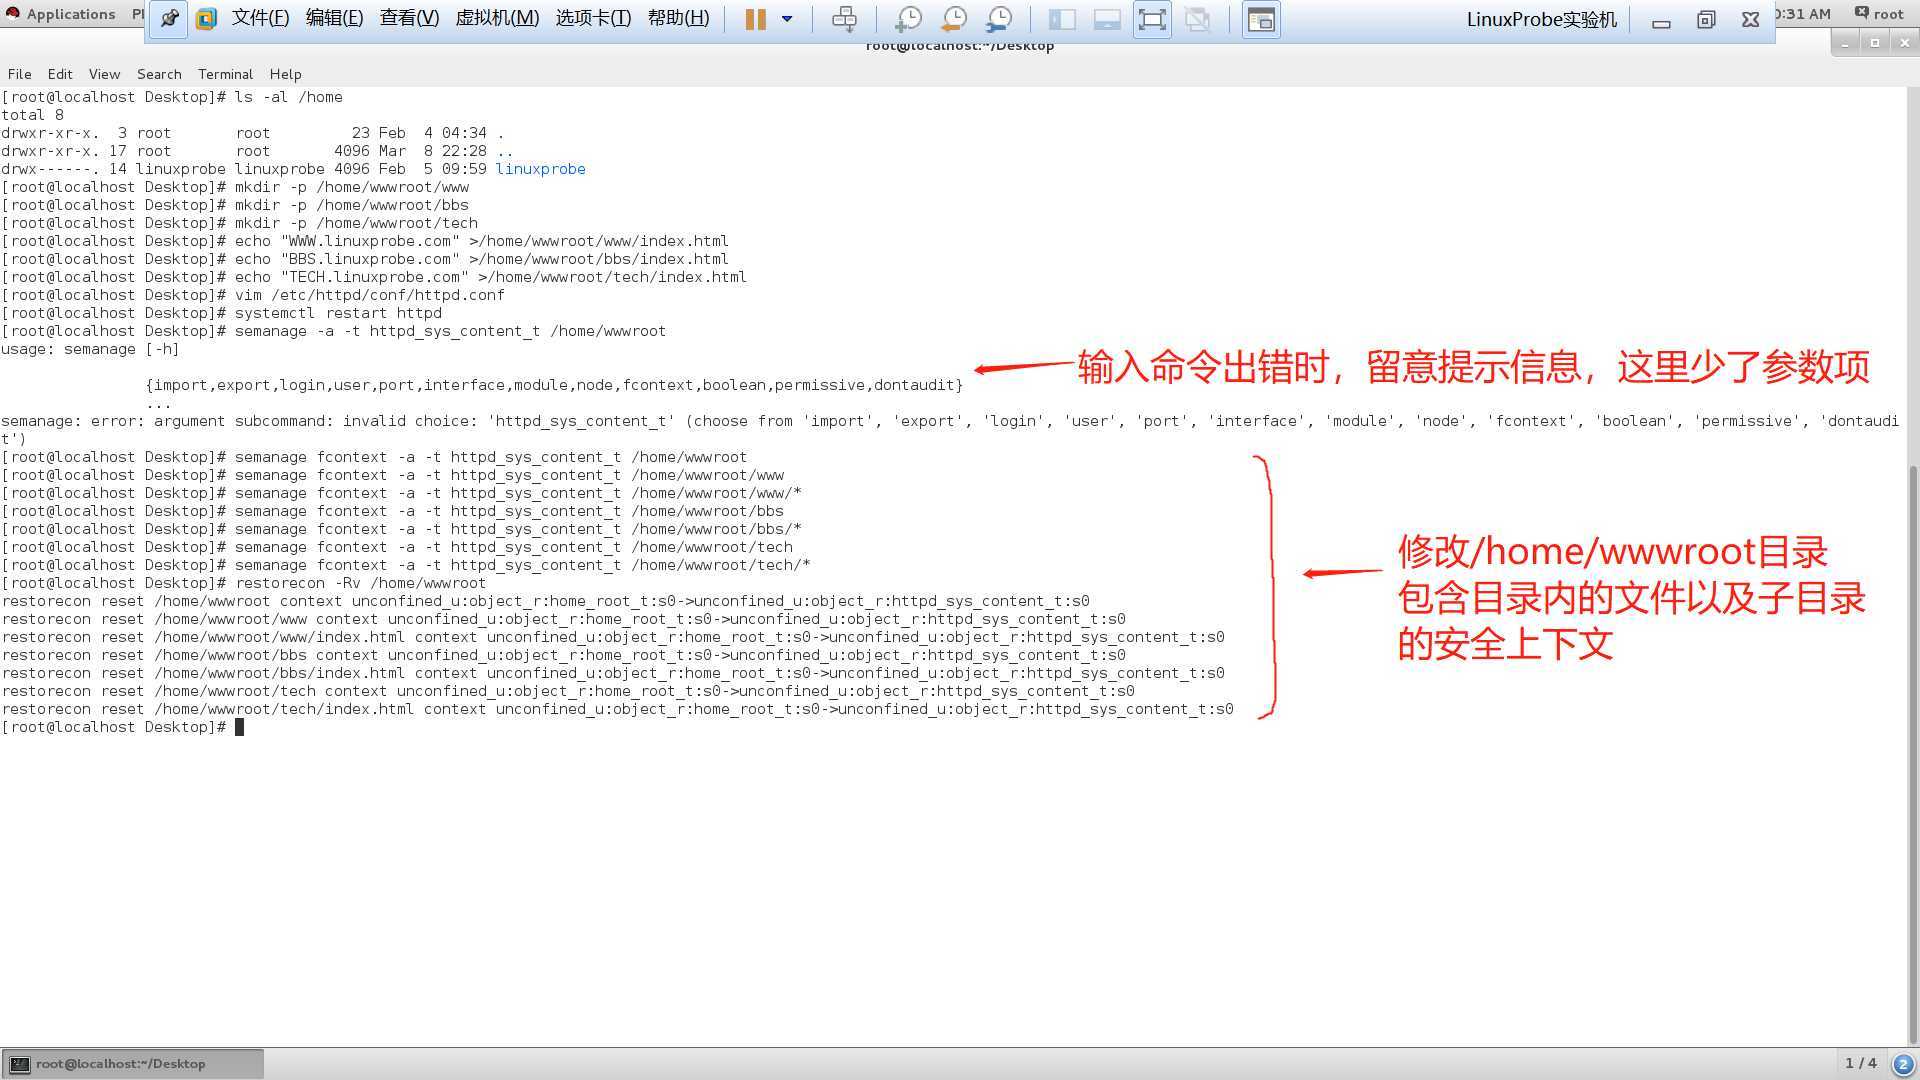Open the 帮助(H) menu
Screen dimensions: 1920x1080
point(678,19)
